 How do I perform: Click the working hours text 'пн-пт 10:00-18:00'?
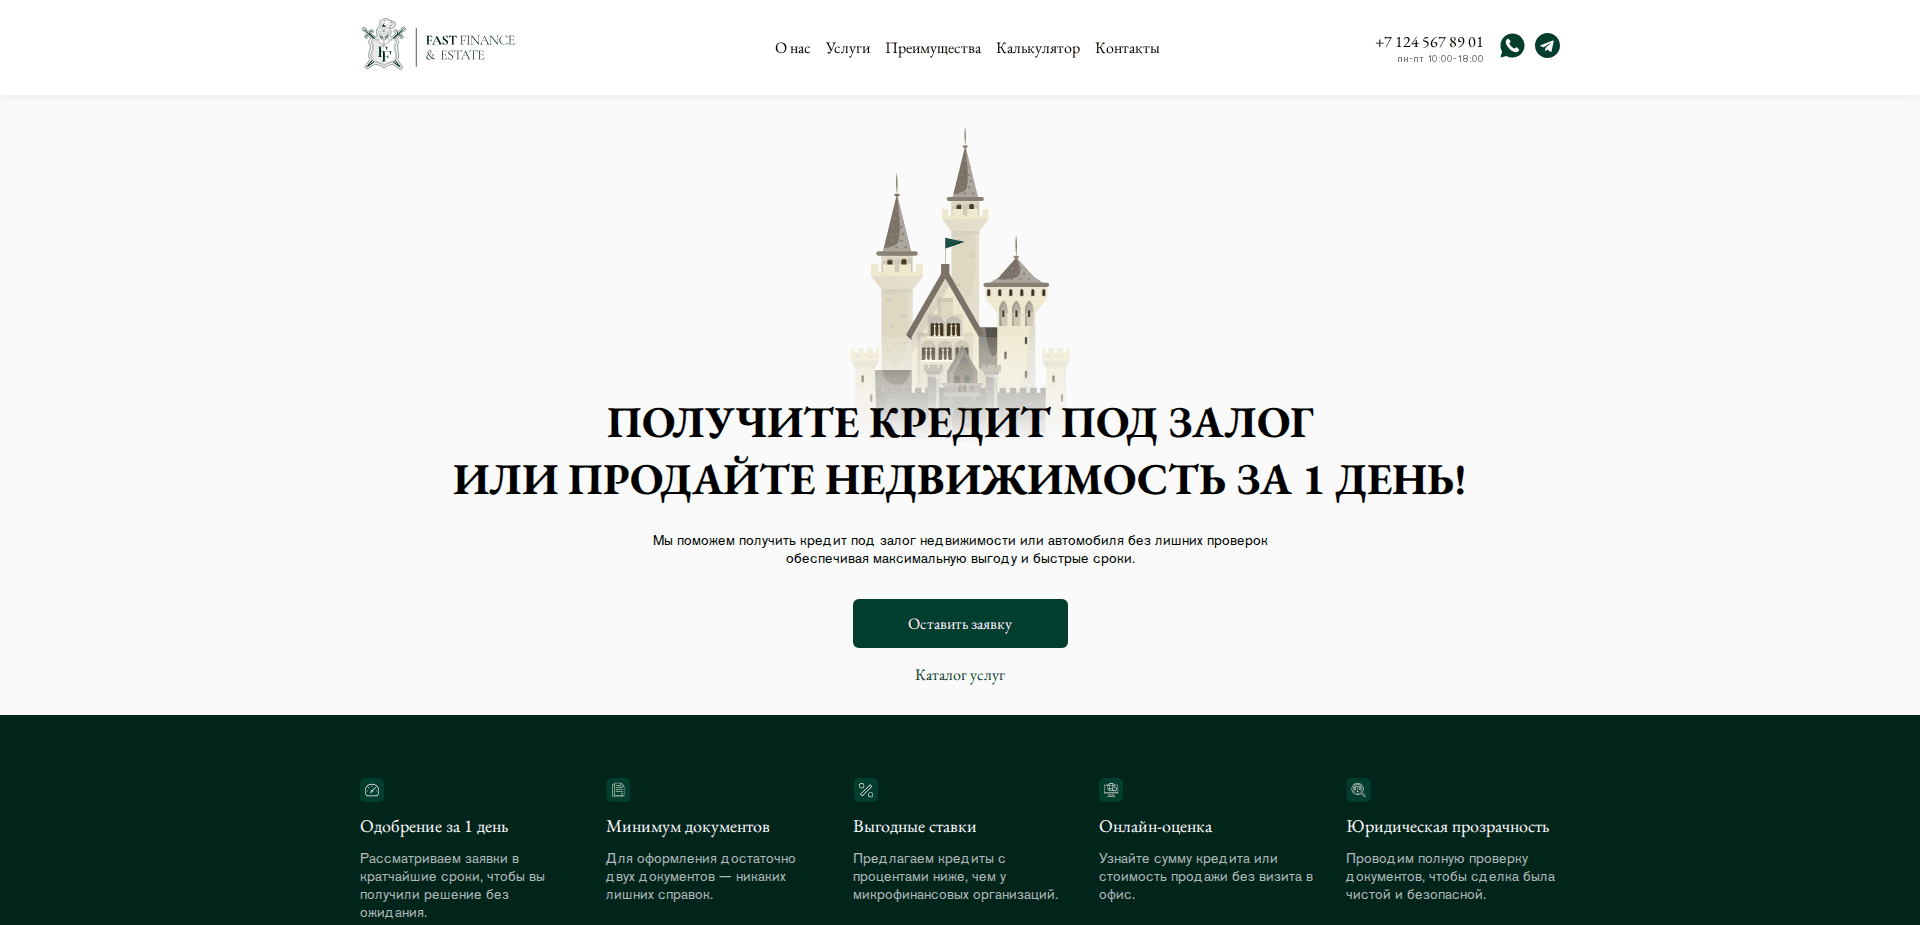pyautogui.click(x=1439, y=58)
